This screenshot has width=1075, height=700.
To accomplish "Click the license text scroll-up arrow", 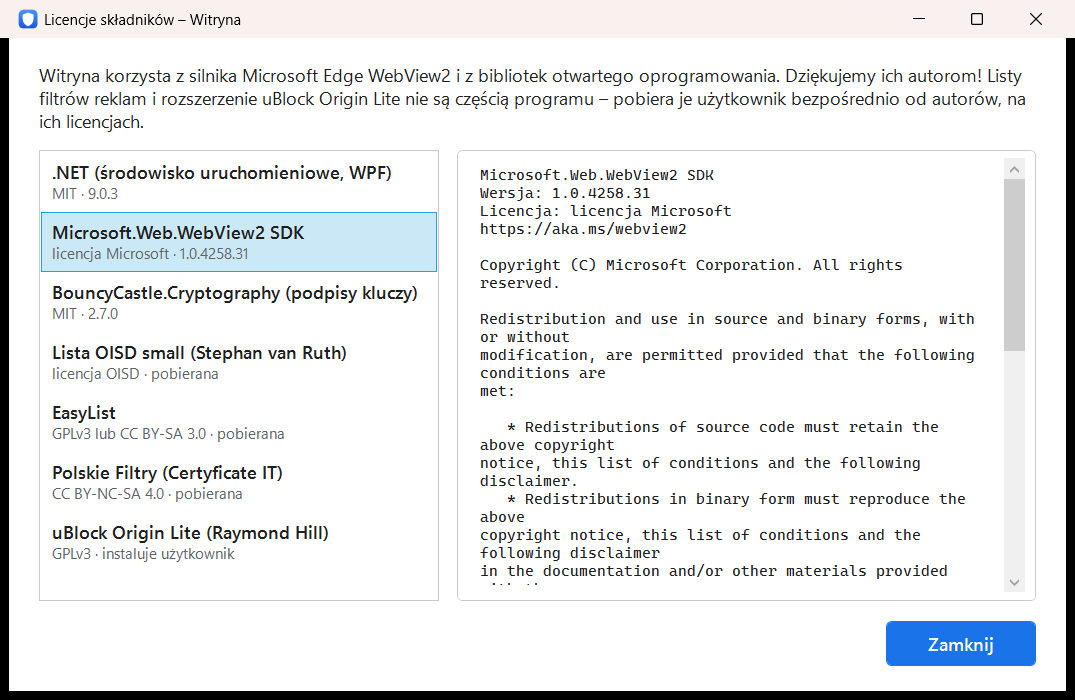I will pyautogui.click(x=1015, y=169).
